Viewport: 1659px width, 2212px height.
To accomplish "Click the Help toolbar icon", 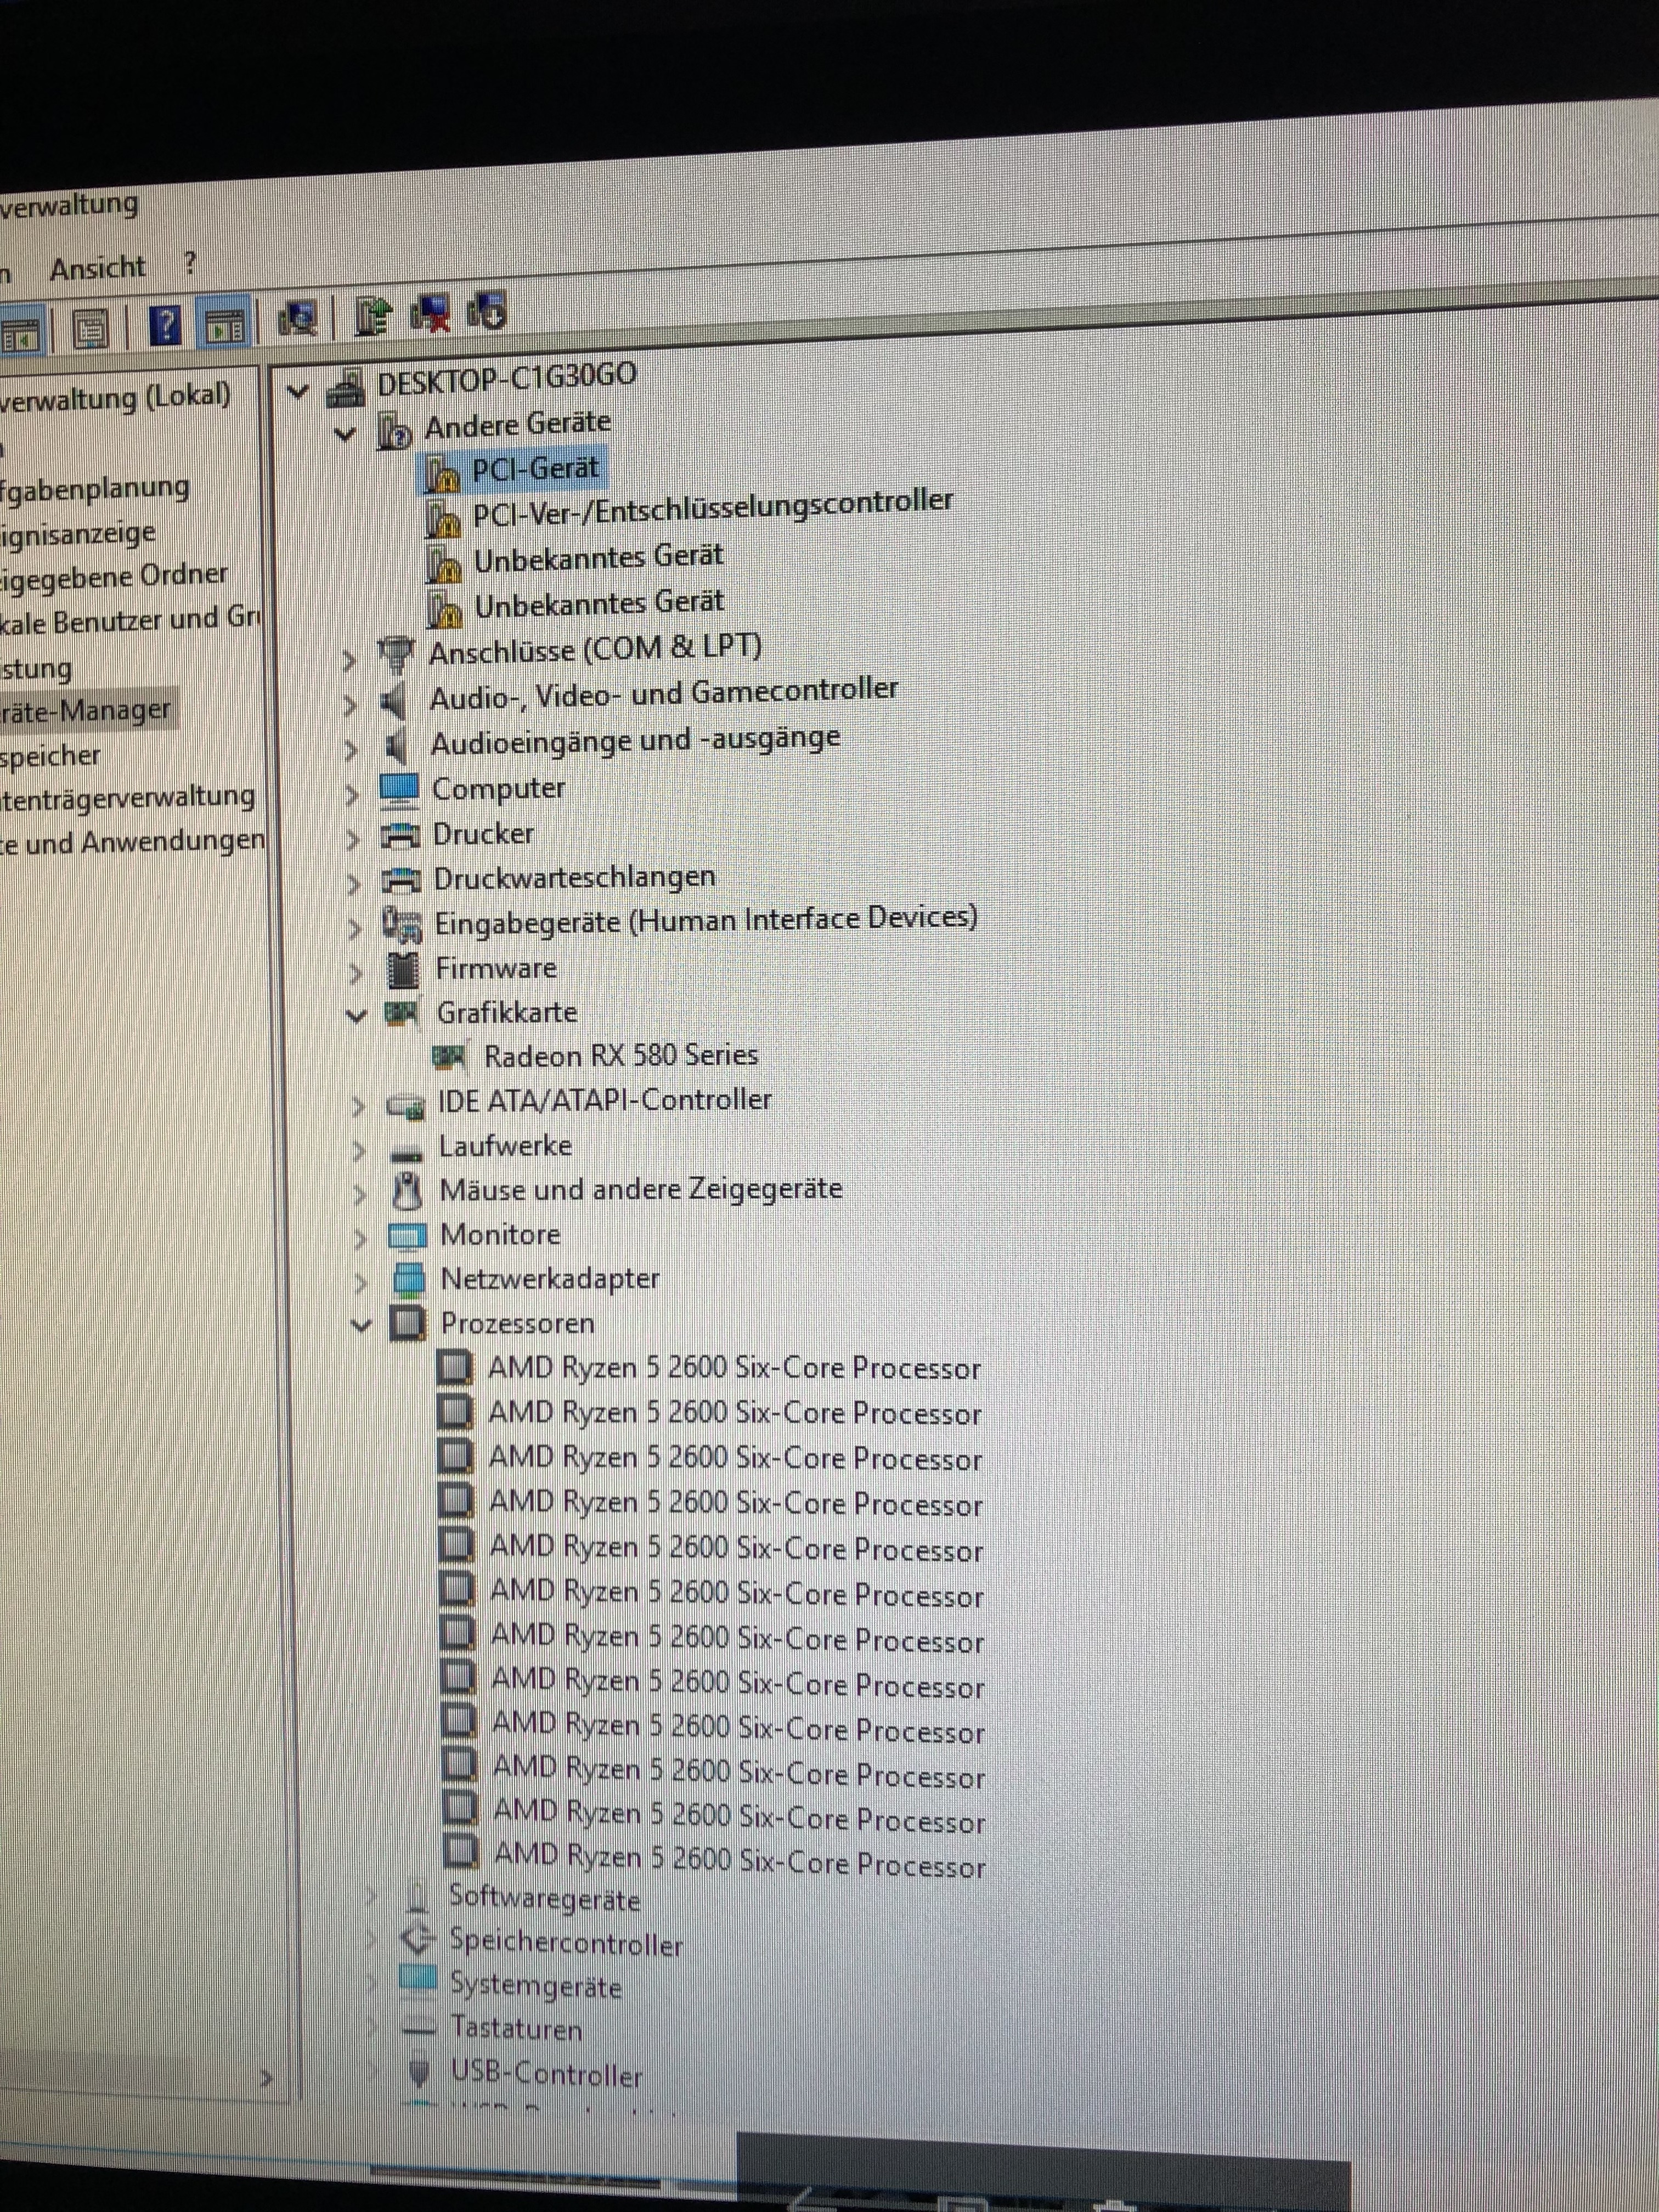I will [165, 326].
